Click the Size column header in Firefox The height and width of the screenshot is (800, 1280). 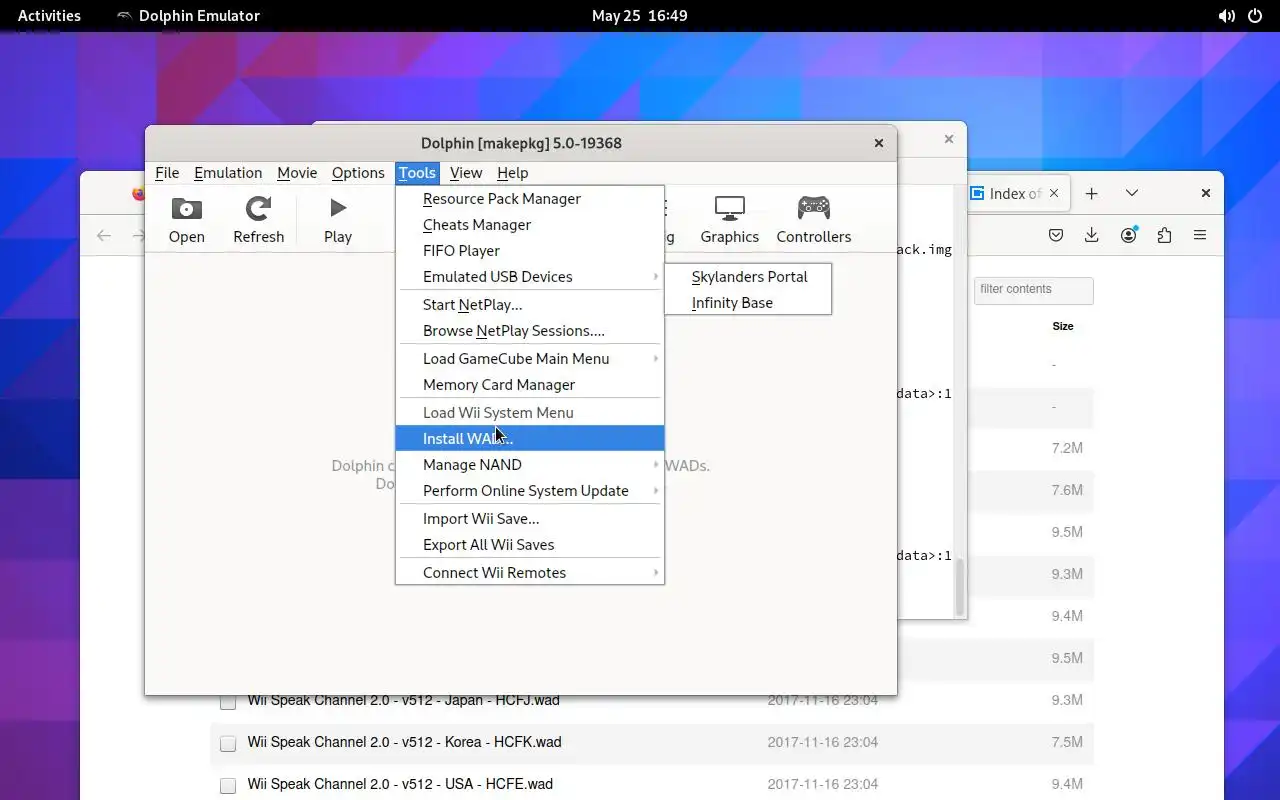point(1062,326)
